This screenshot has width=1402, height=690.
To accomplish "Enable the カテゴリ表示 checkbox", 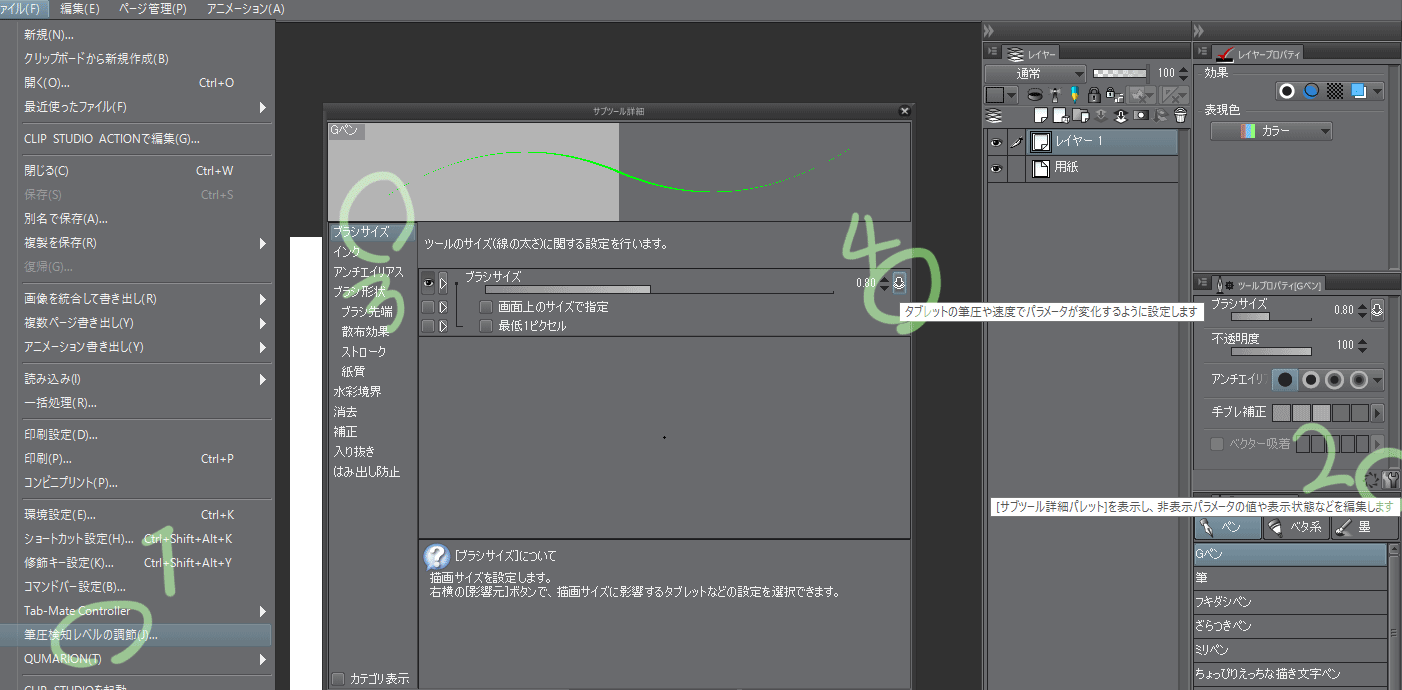I will coord(339,679).
